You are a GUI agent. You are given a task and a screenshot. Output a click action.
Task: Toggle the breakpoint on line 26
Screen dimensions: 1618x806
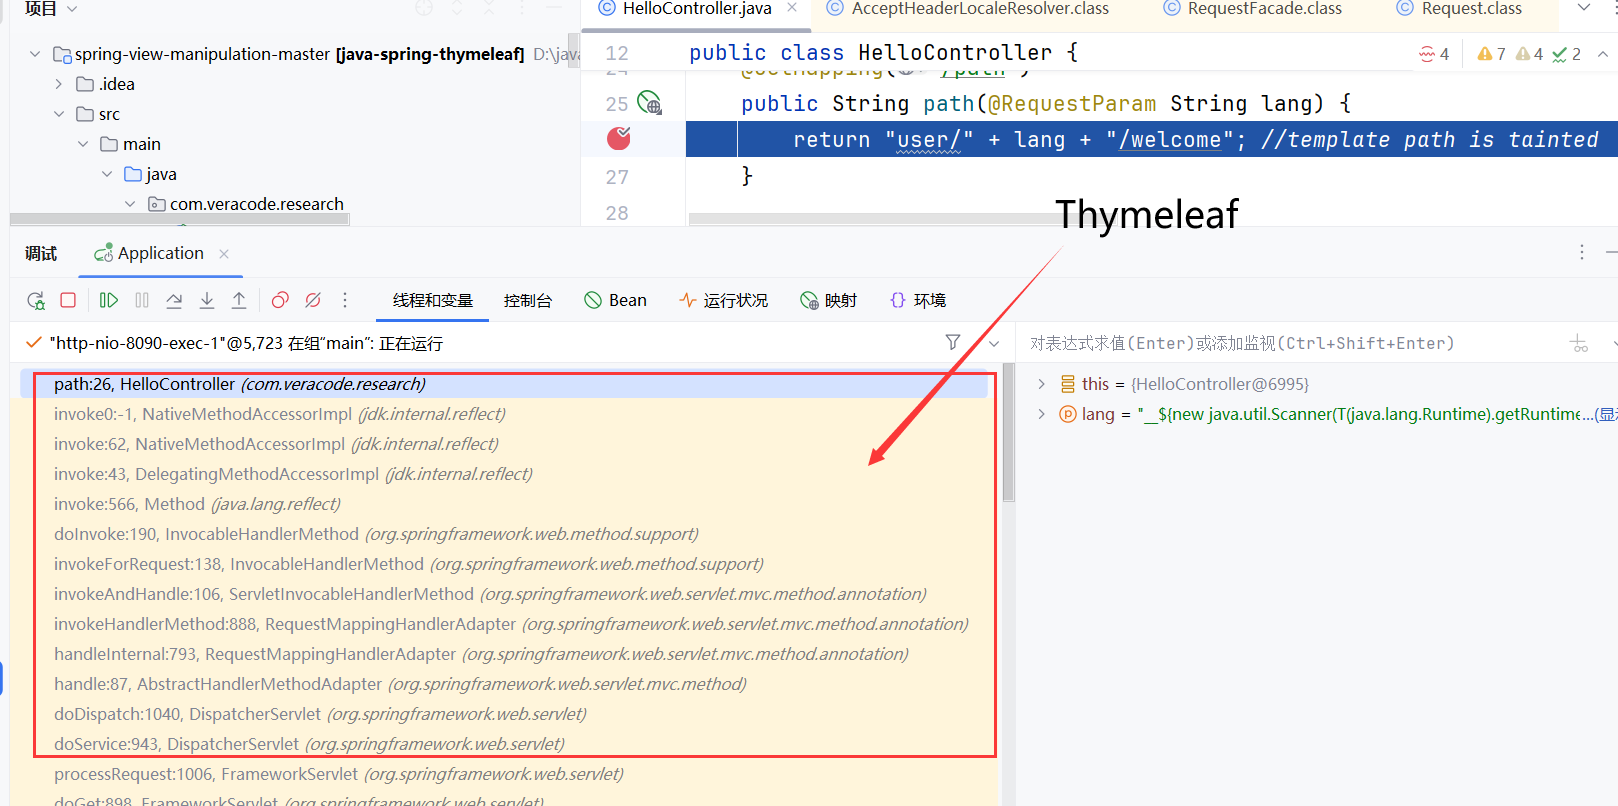(x=619, y=139)
